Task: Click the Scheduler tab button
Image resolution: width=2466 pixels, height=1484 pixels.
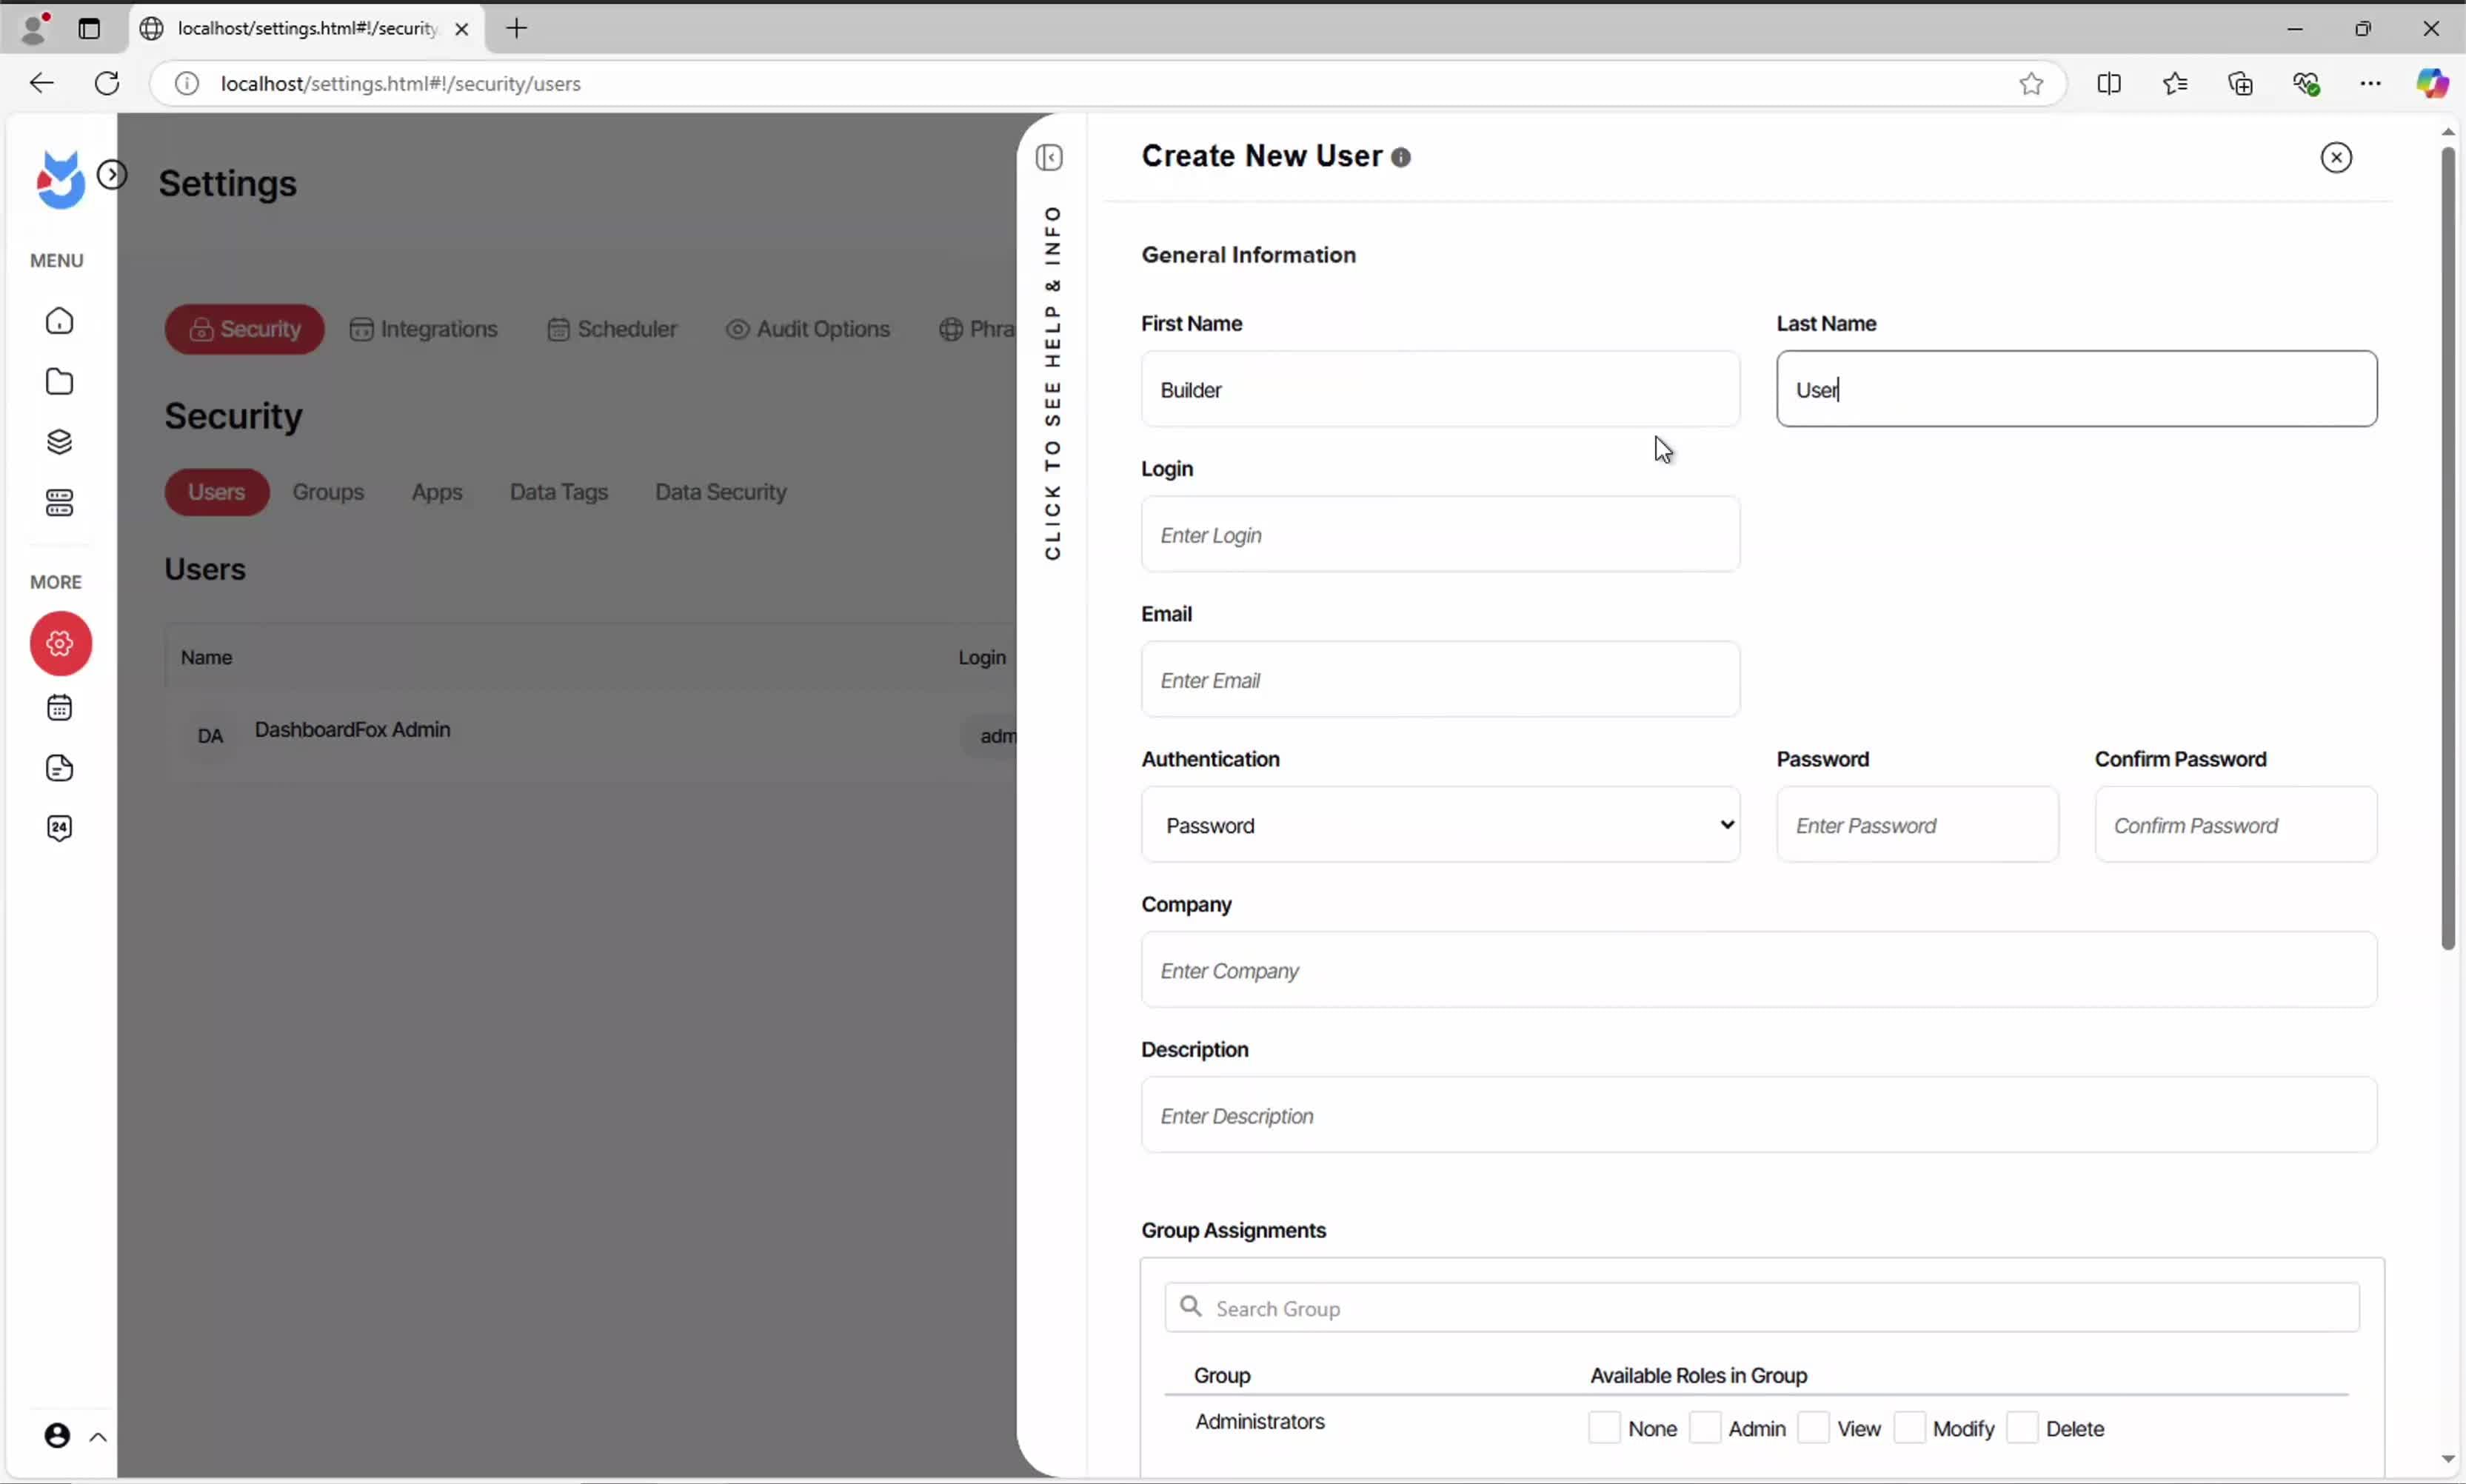Action: tap(612, 329)
